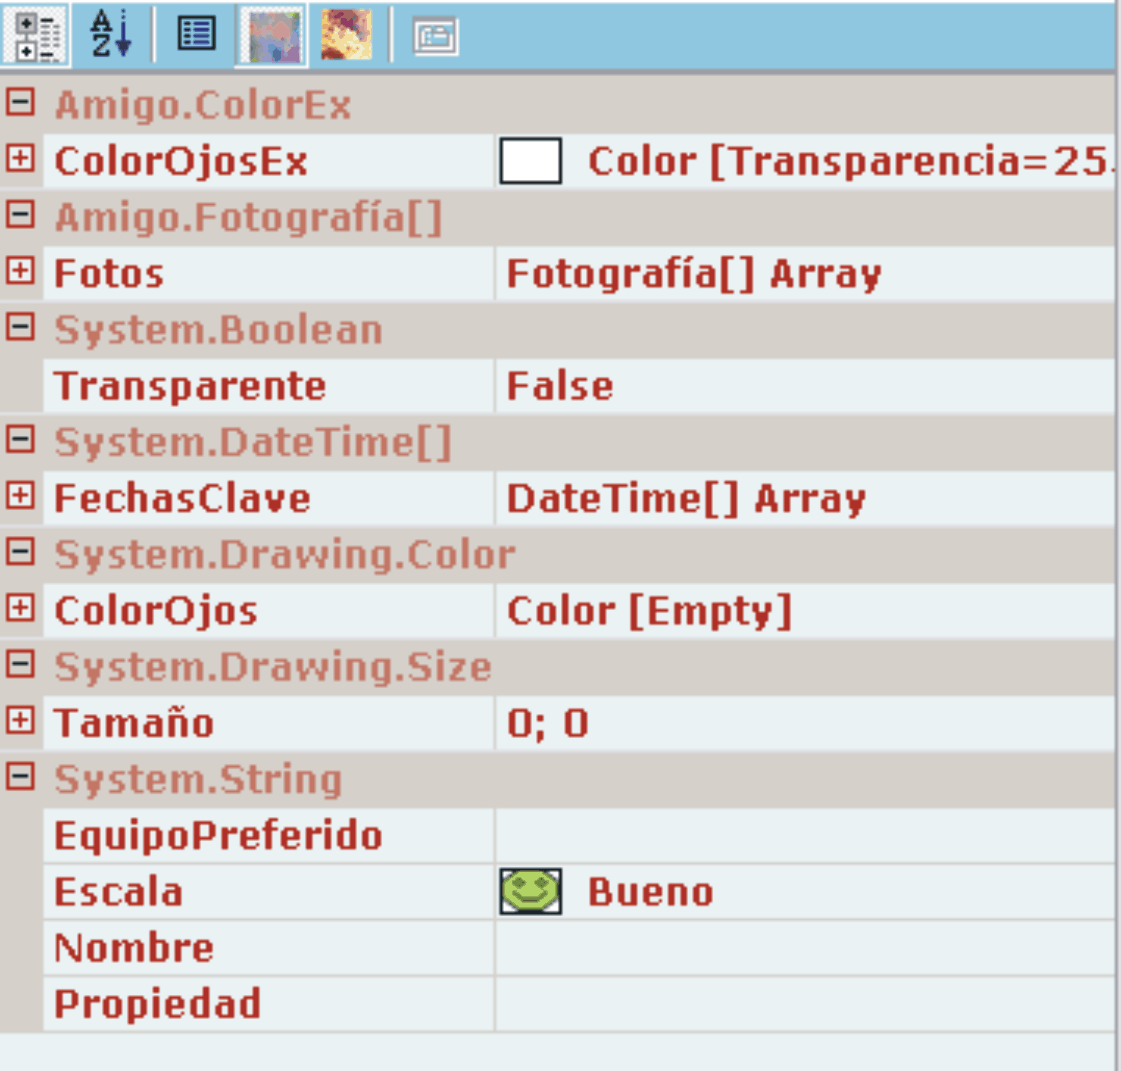1121x1071 pixels.
Task: Click the green smiley icon beside Bueno
Action: [x=530, y=891]
